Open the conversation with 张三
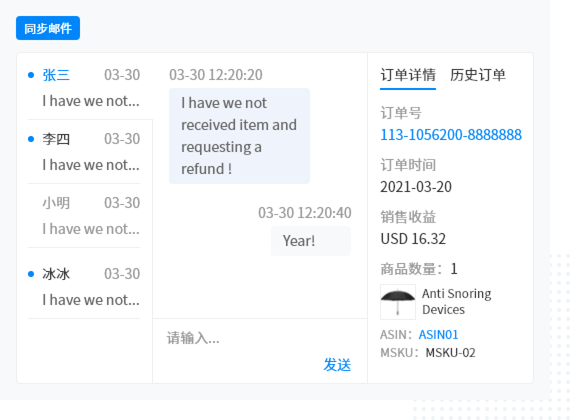Screen dimensions: 570x420 pos(84,88)
